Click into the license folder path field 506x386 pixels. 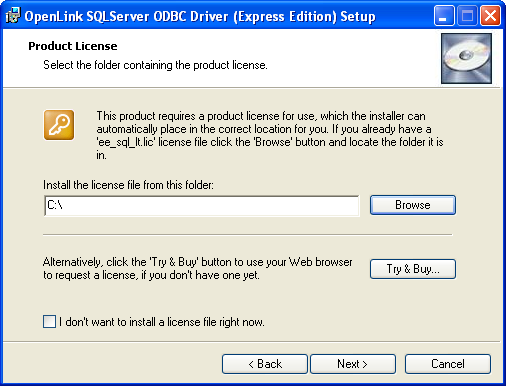(202, 206)
